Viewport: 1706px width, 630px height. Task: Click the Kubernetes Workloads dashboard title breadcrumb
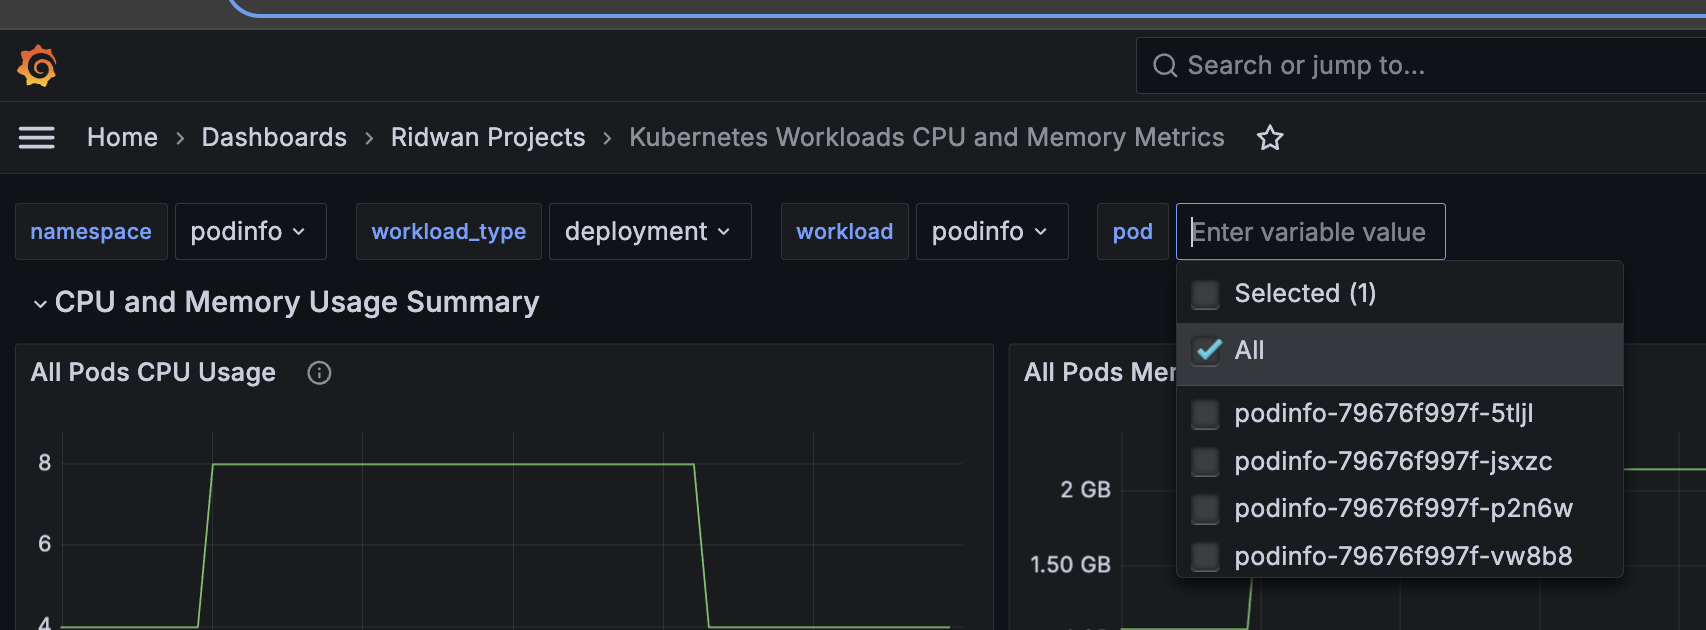tap(927, 138)
